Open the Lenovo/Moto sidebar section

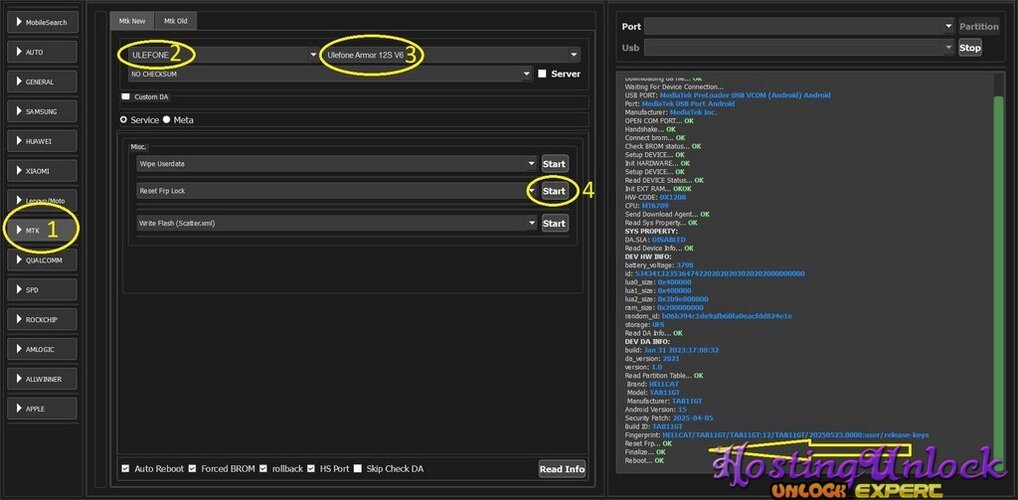tap(42, 201)
